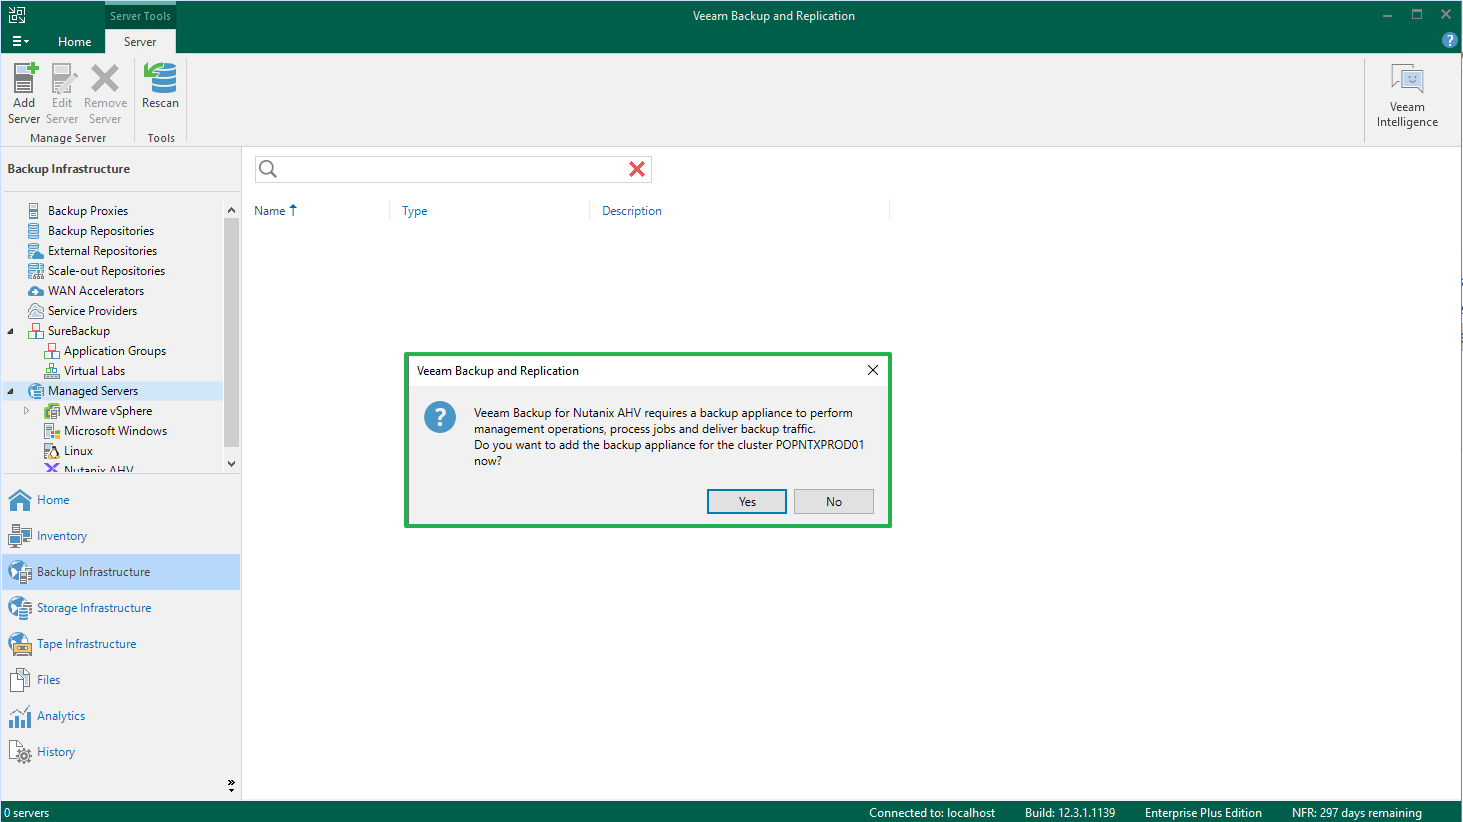Select the Server ribbon tab
Screen dimensions: 1463x822
[x=140, y=41]
